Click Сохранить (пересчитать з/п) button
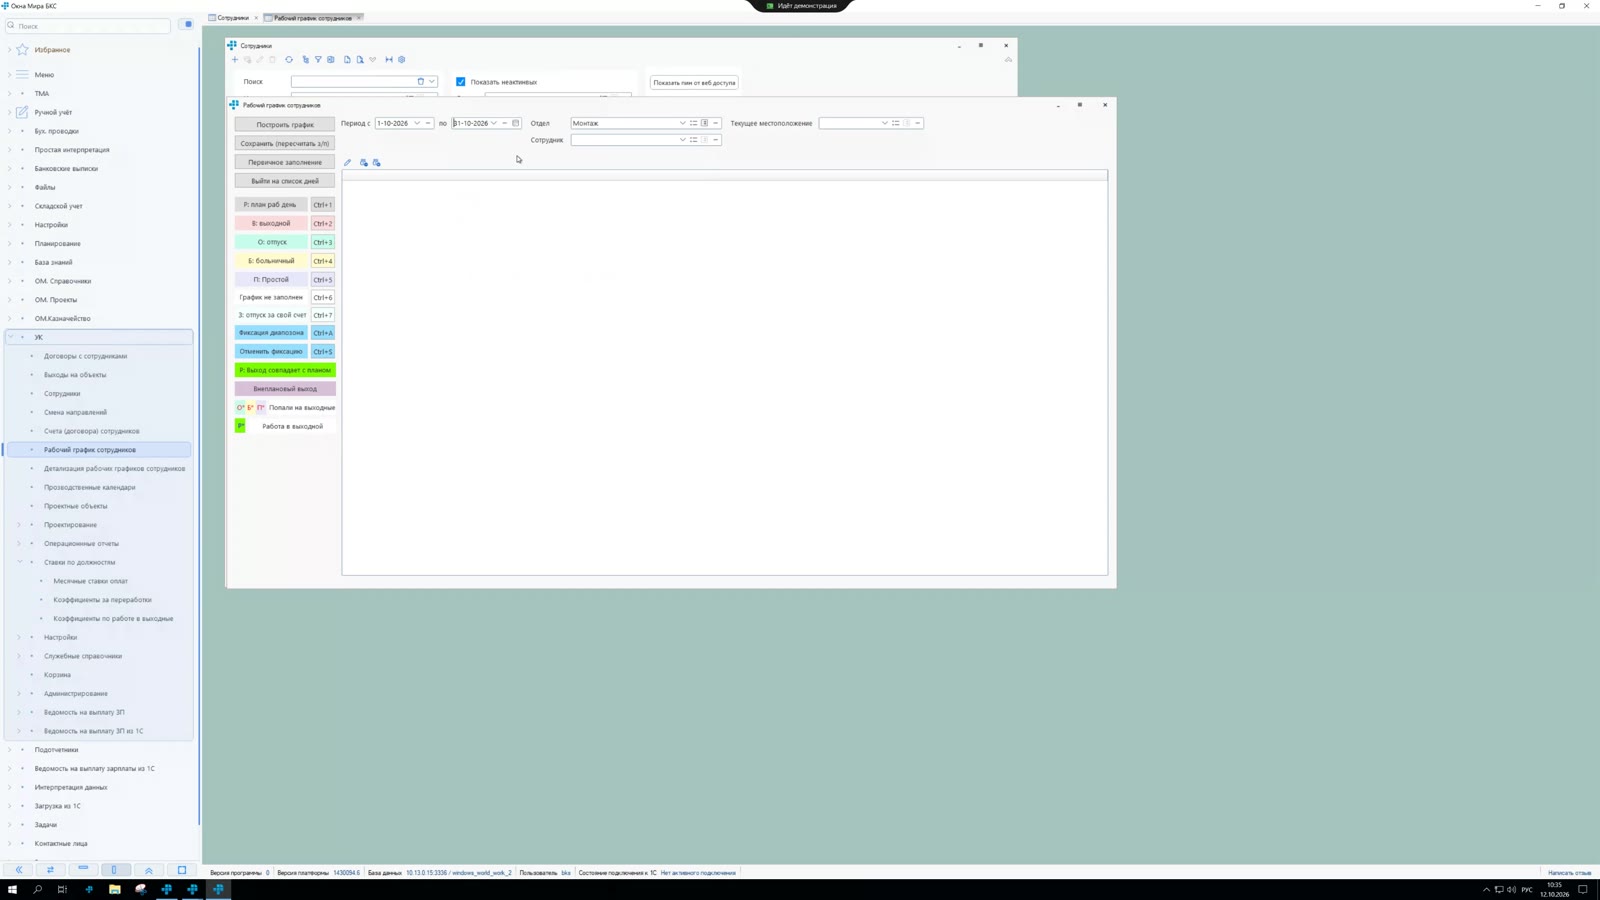1600x900 pixels. (285, 143)
